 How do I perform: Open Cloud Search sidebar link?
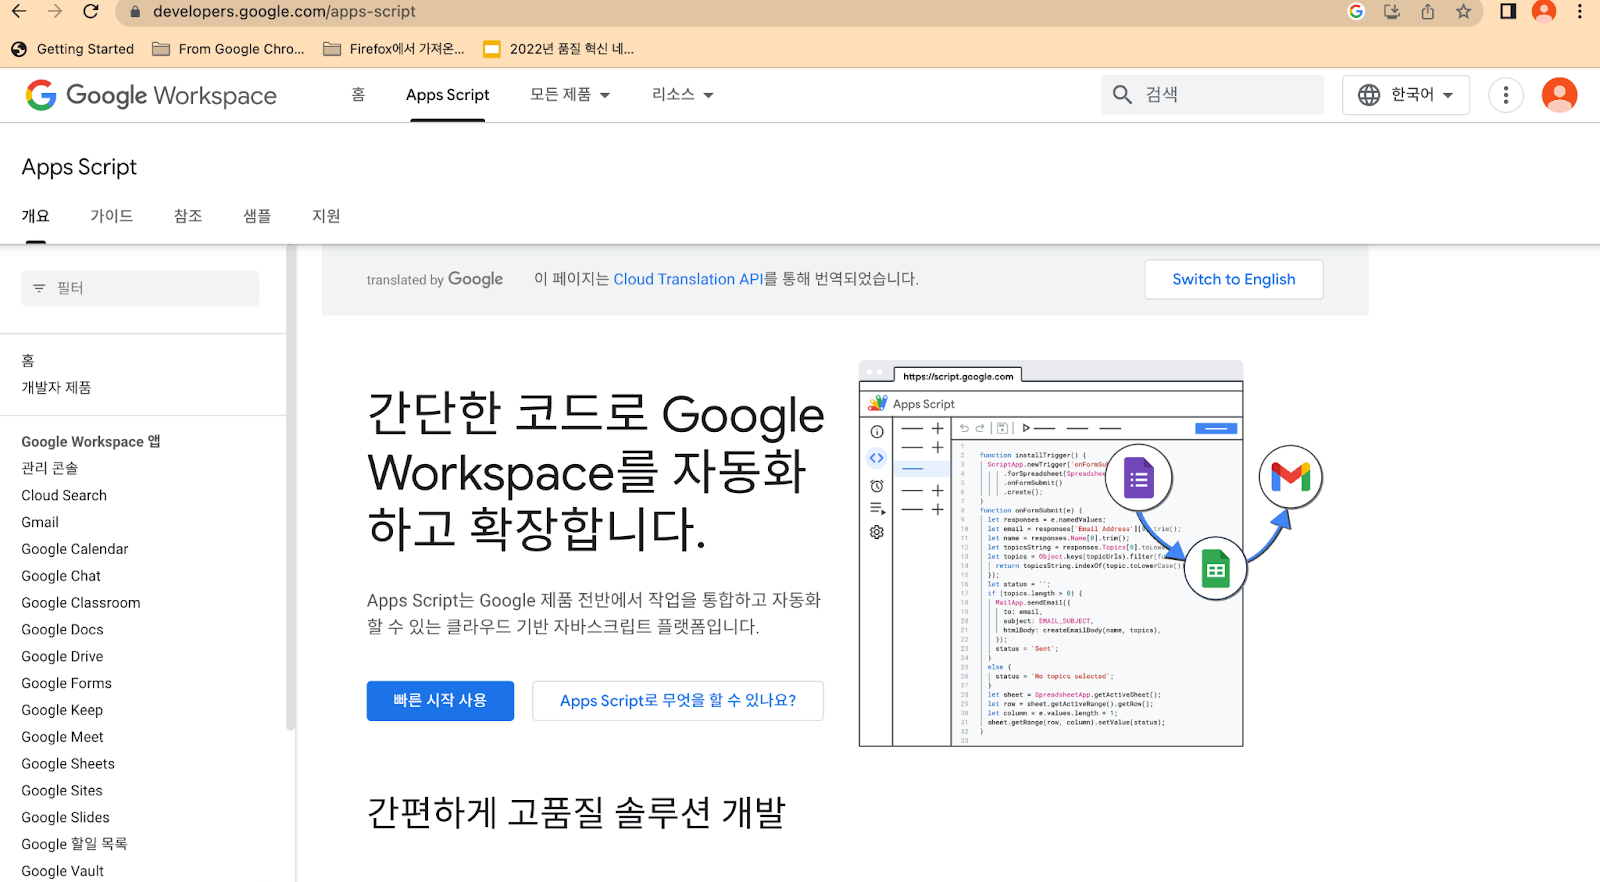64,495
